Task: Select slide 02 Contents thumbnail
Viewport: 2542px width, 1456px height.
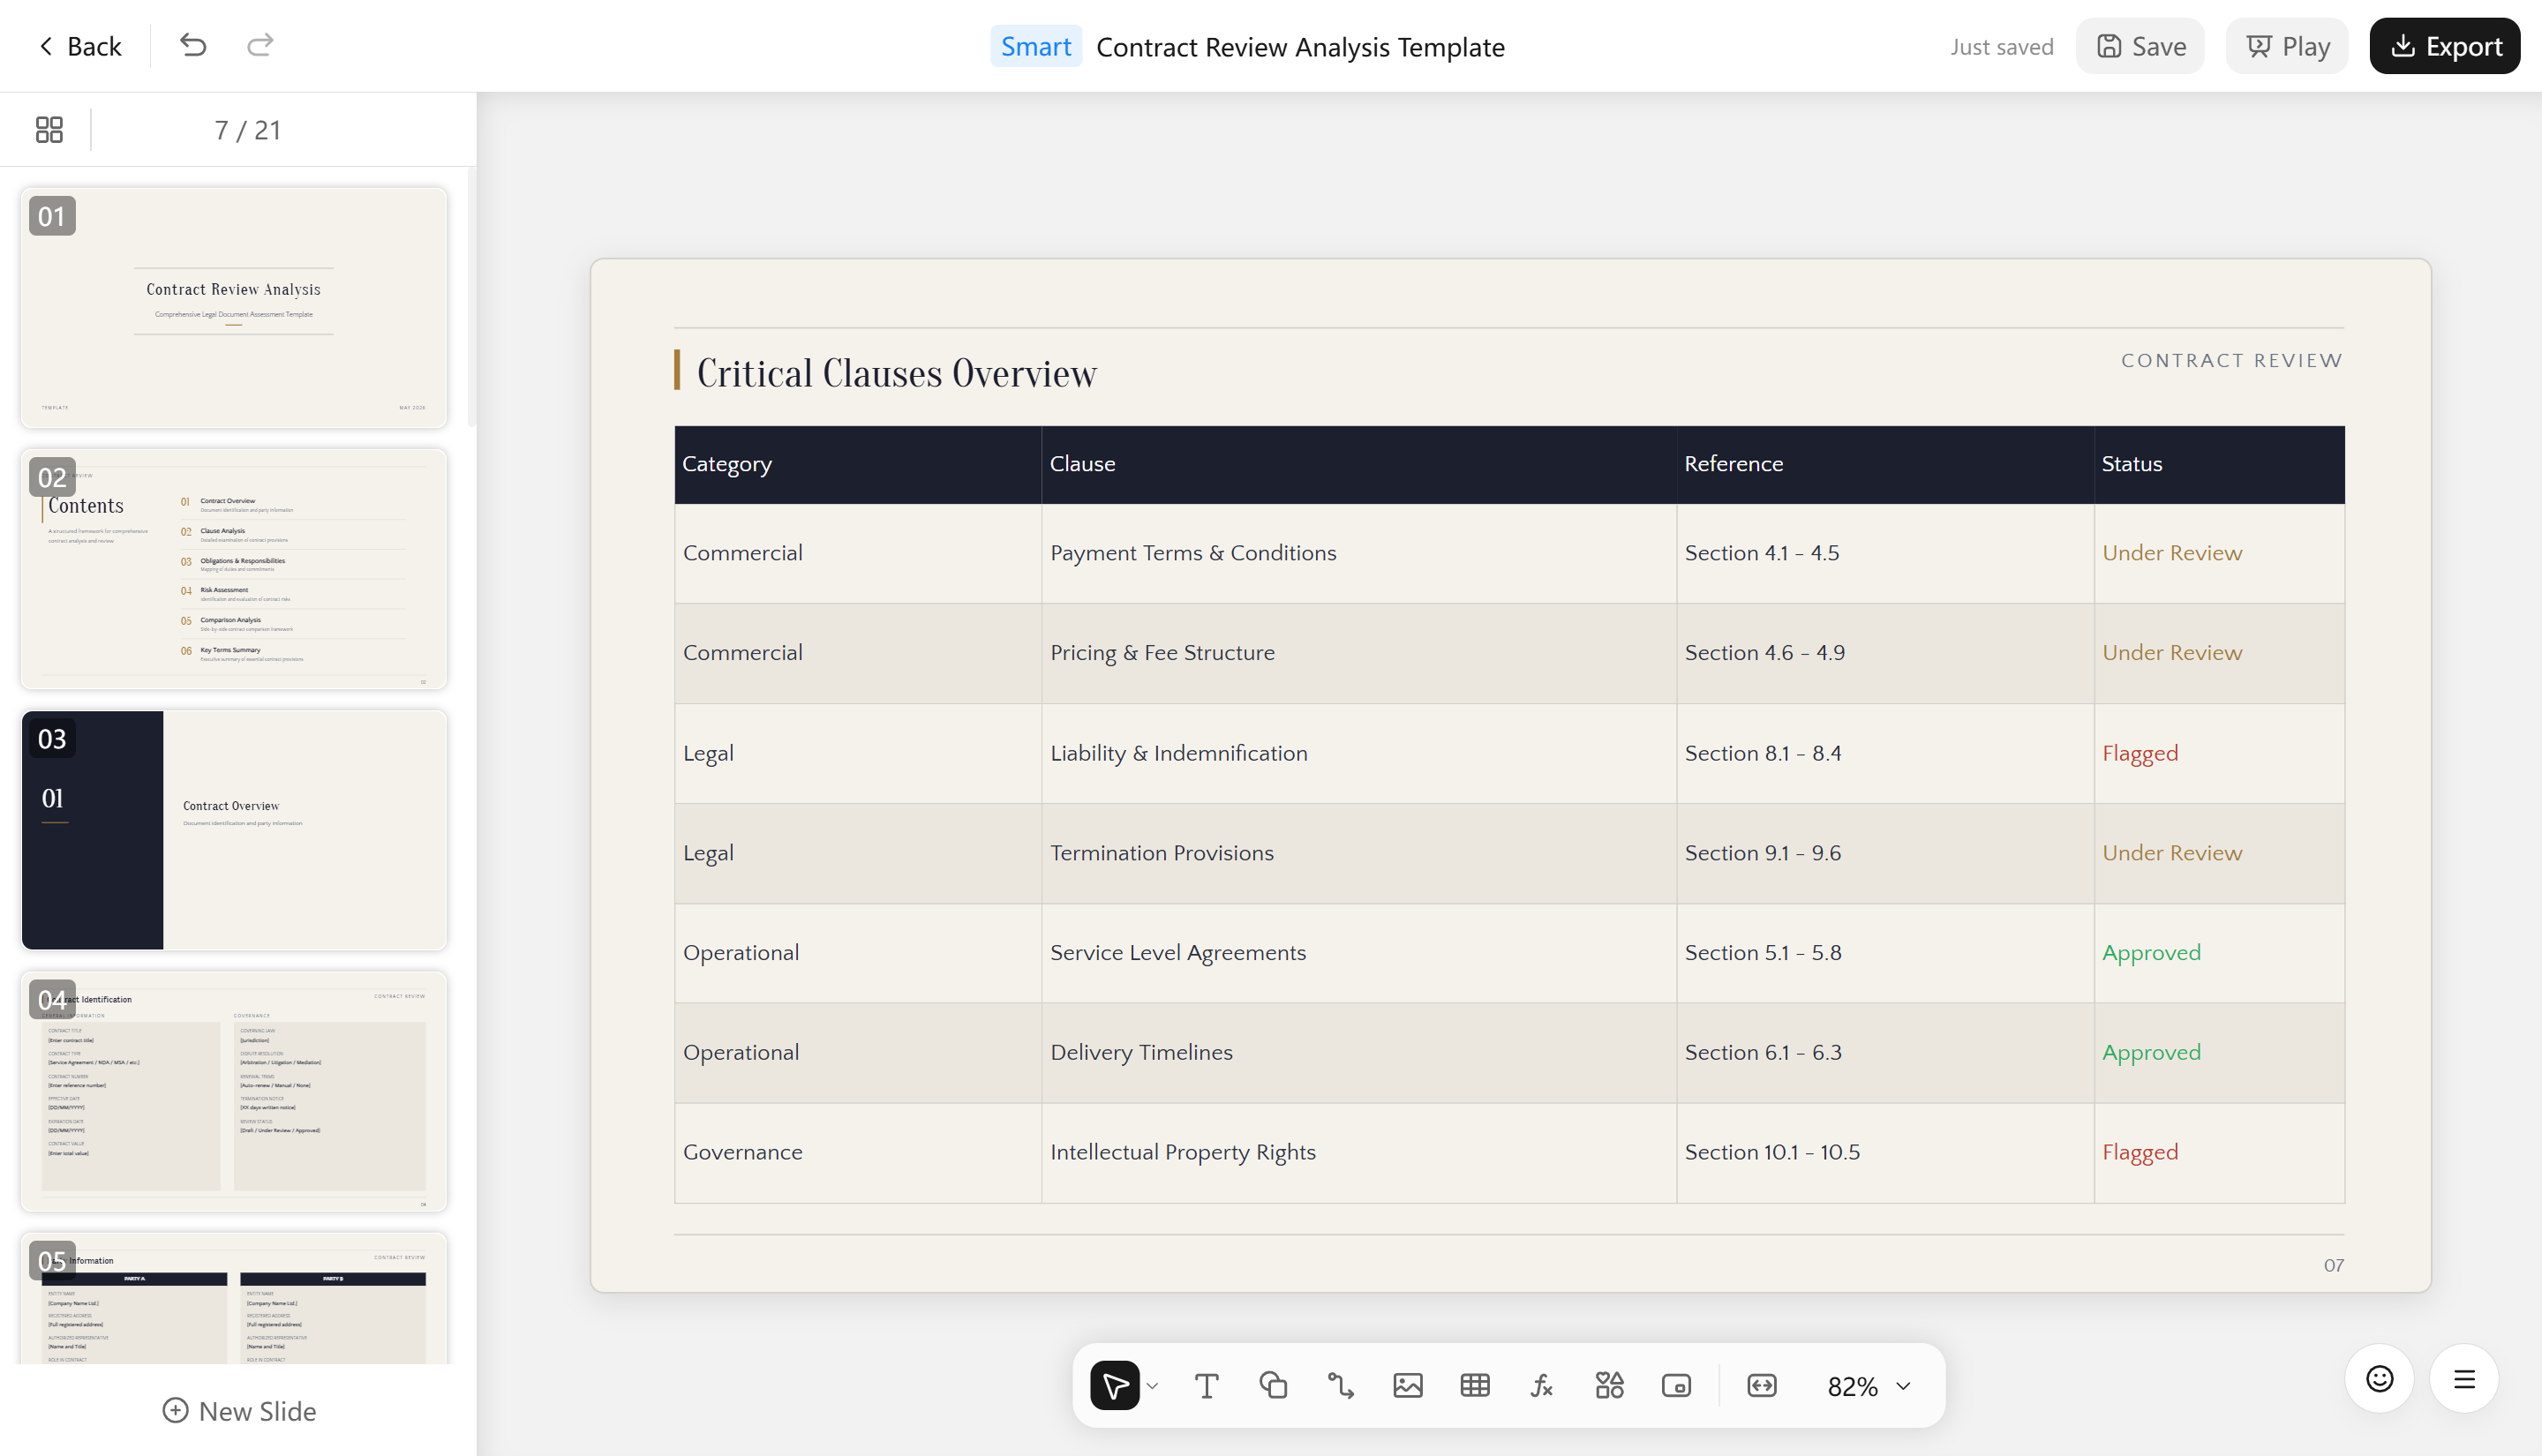Action: click(x=234, y=569)
